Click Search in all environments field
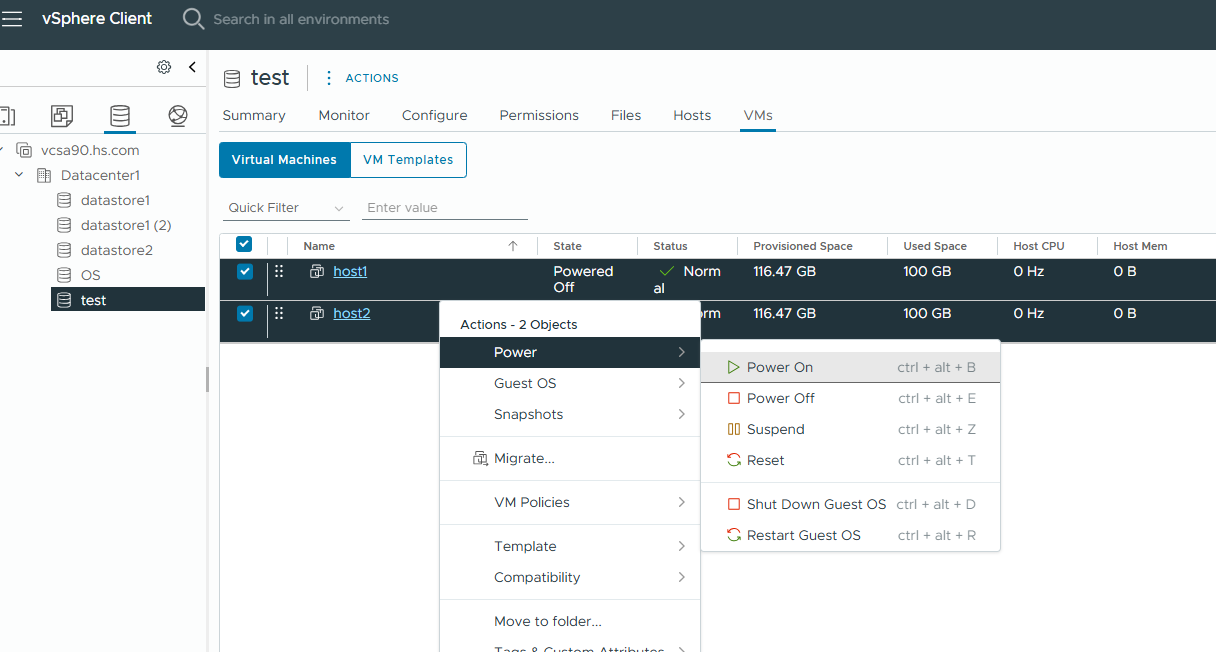Screen dimensions: 1216x652 click(x=301, y=19)
